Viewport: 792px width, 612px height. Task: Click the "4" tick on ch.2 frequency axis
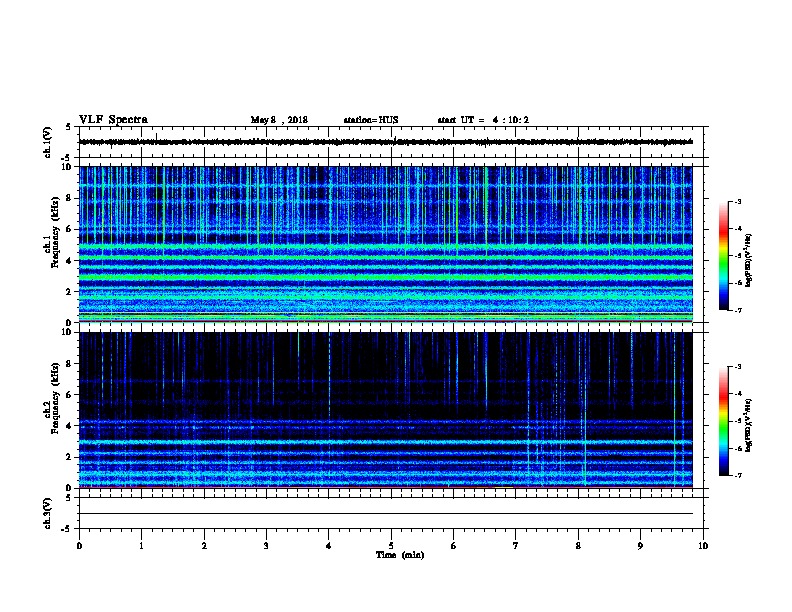click(71, 426)
